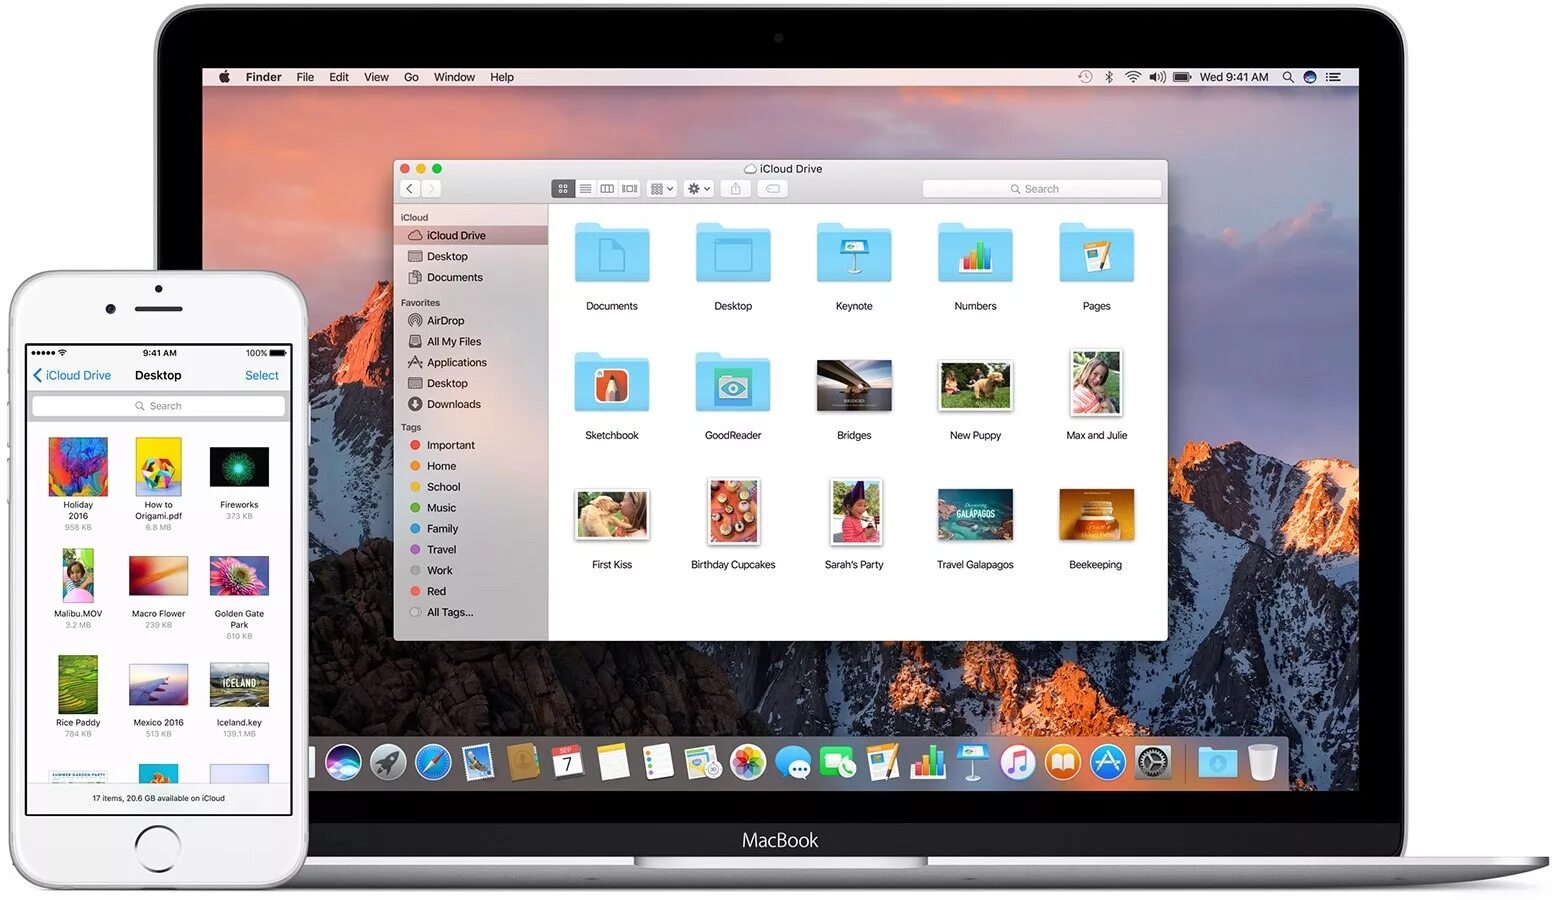Open the Downloads folder from the sidebar
This screenshot has width=1560, height=900.
[452, 404]
